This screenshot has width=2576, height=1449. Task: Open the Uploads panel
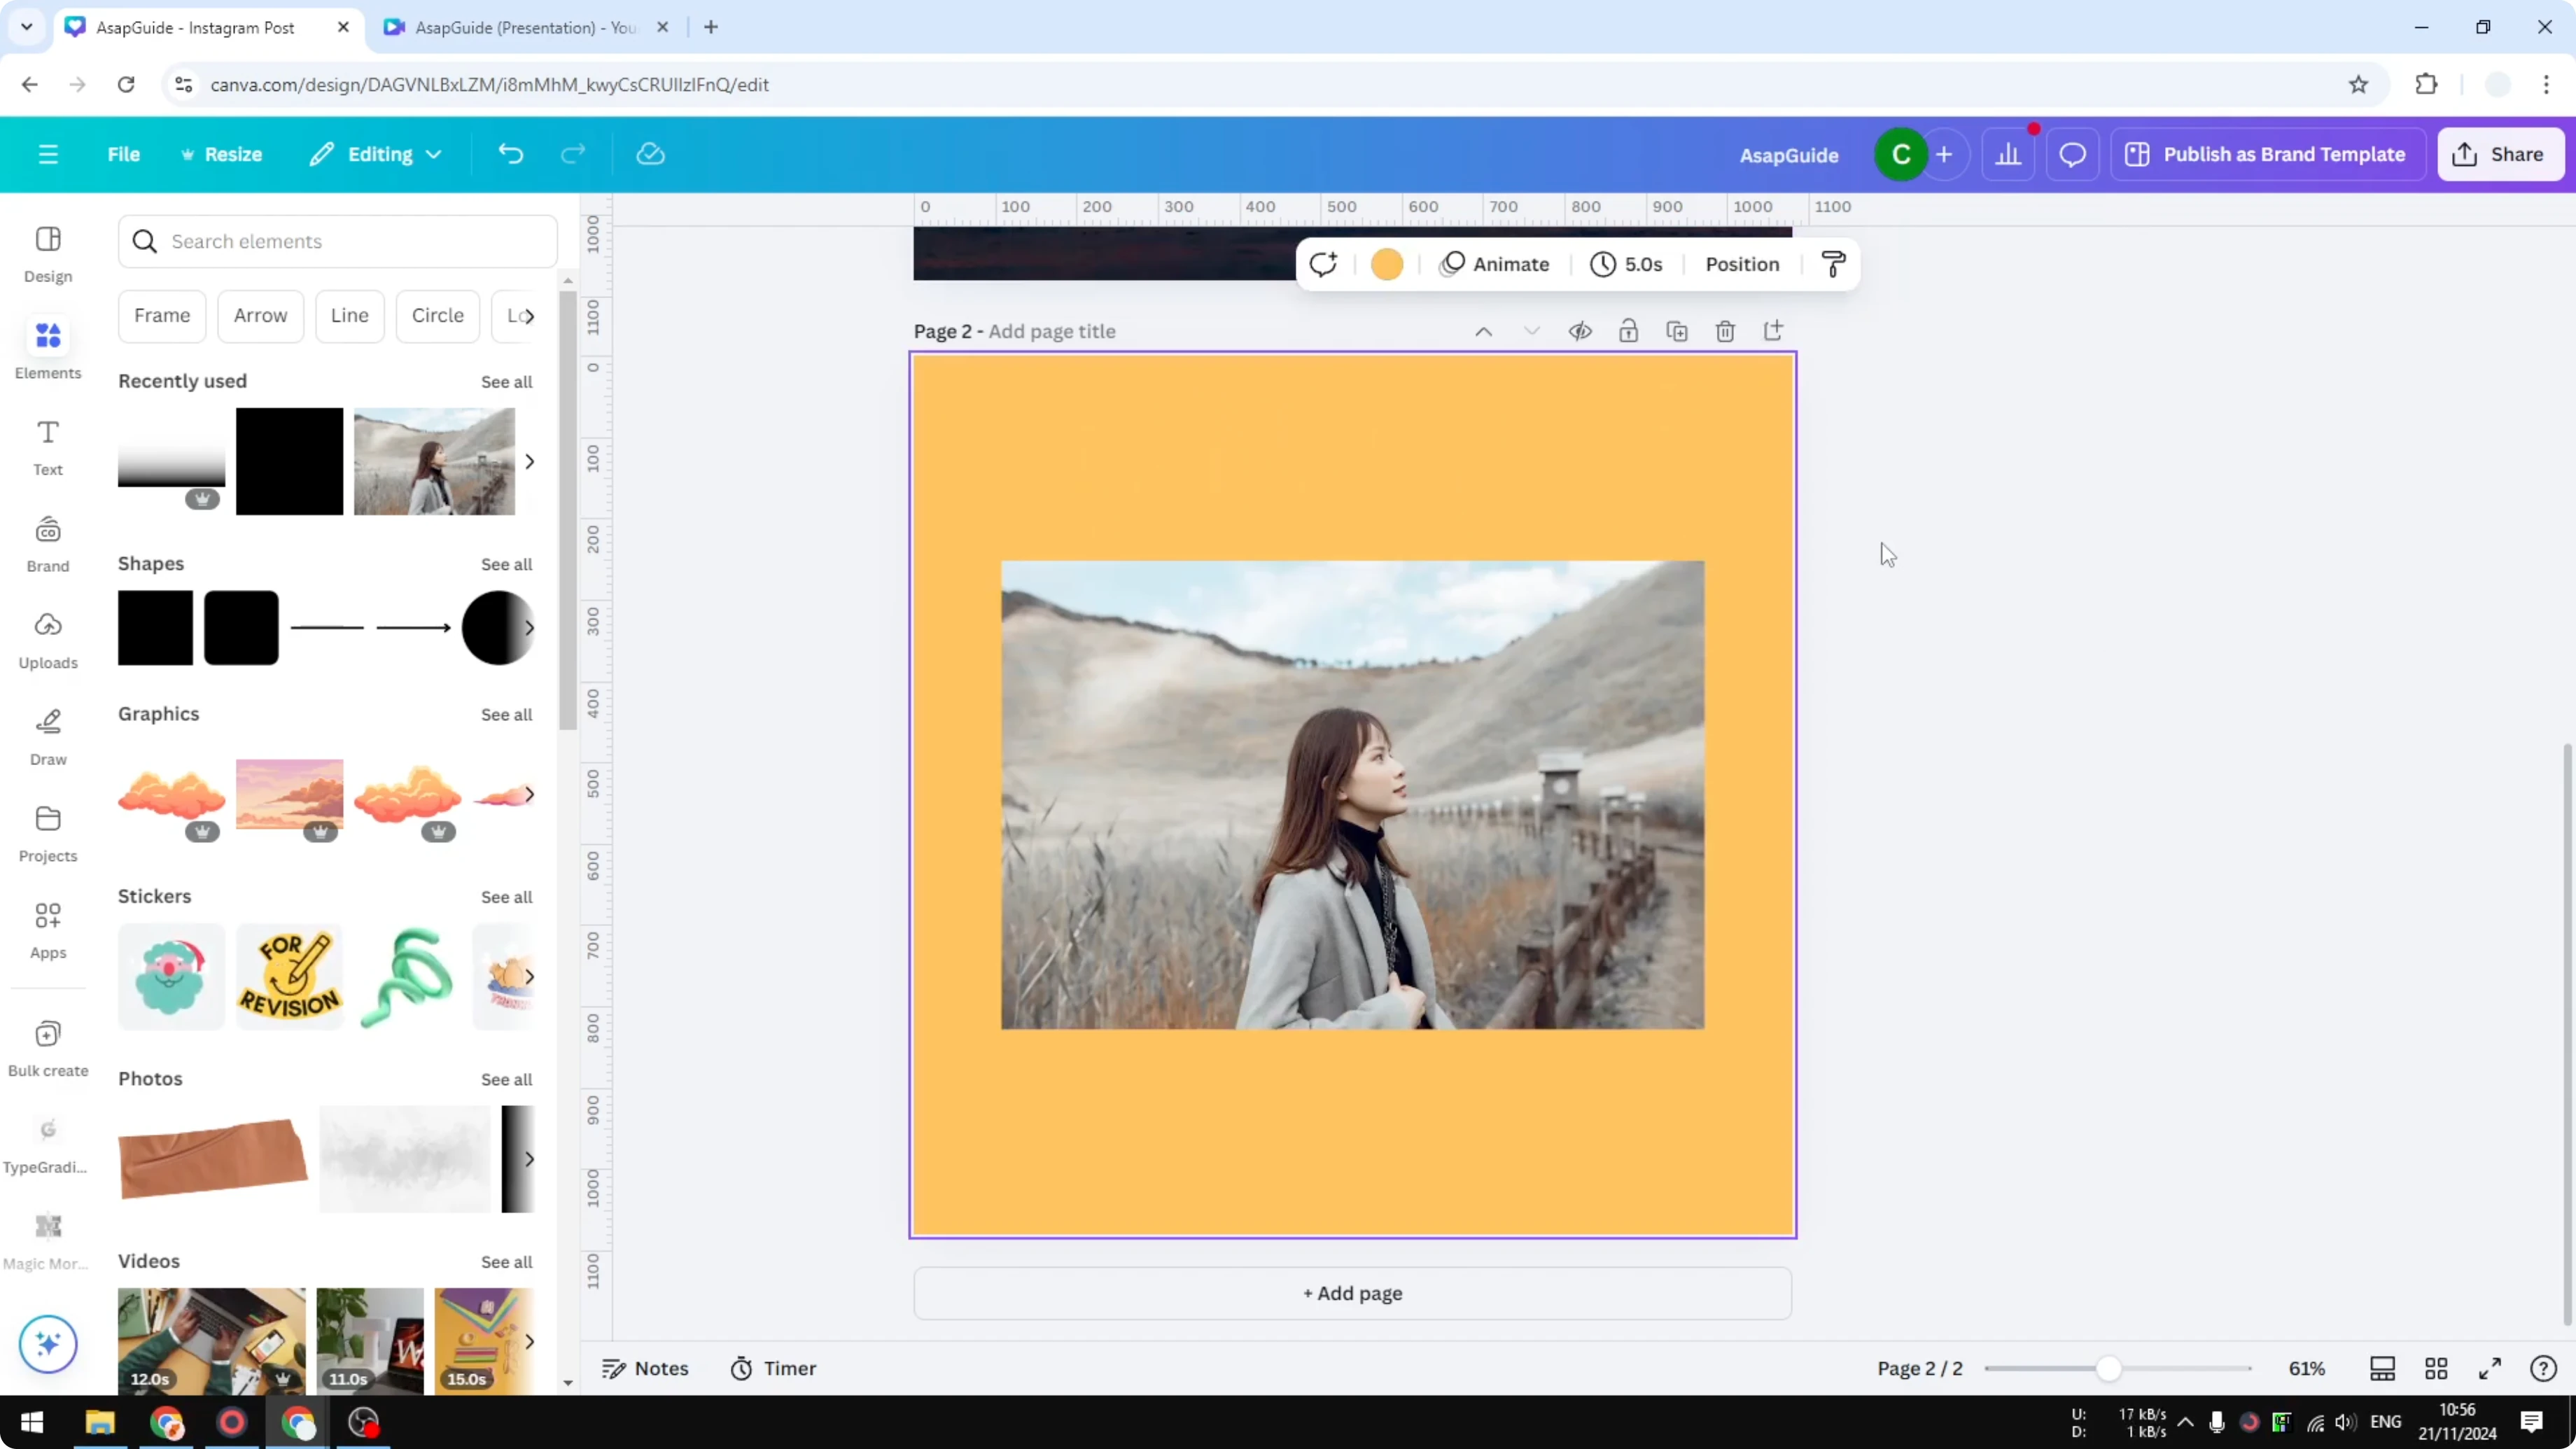(x=47, y=640)
